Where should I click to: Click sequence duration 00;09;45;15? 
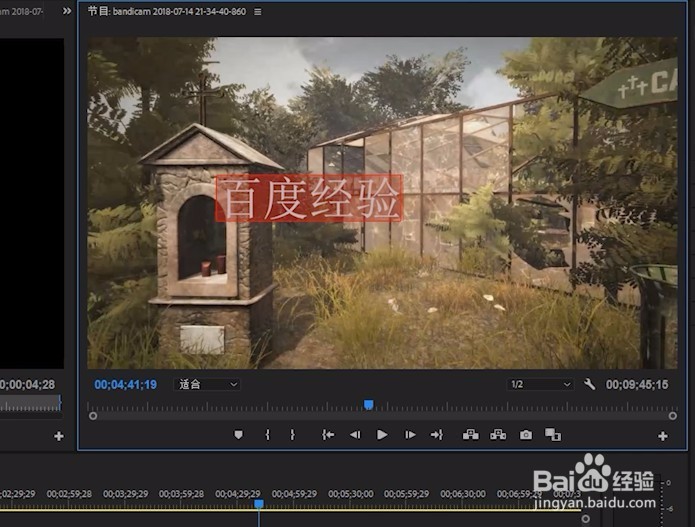coord(637,384)
